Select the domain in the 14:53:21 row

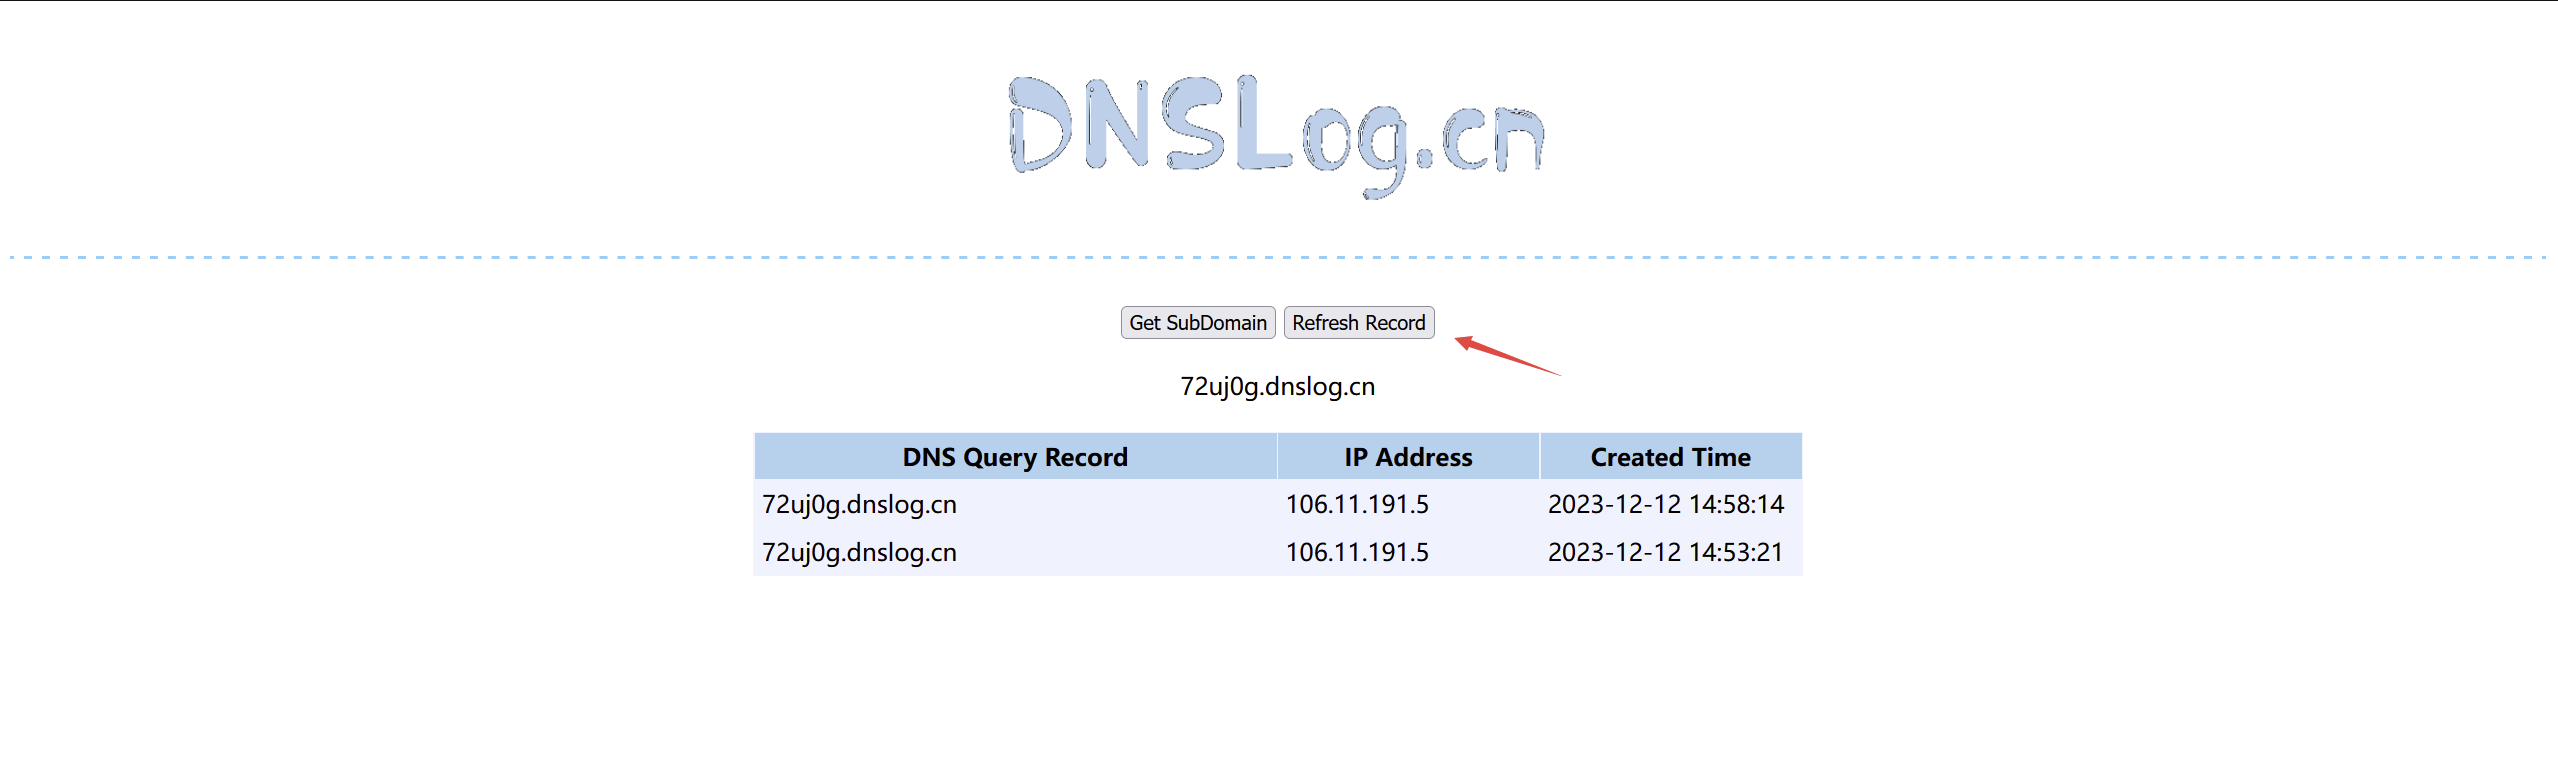(x=859, y=552)
